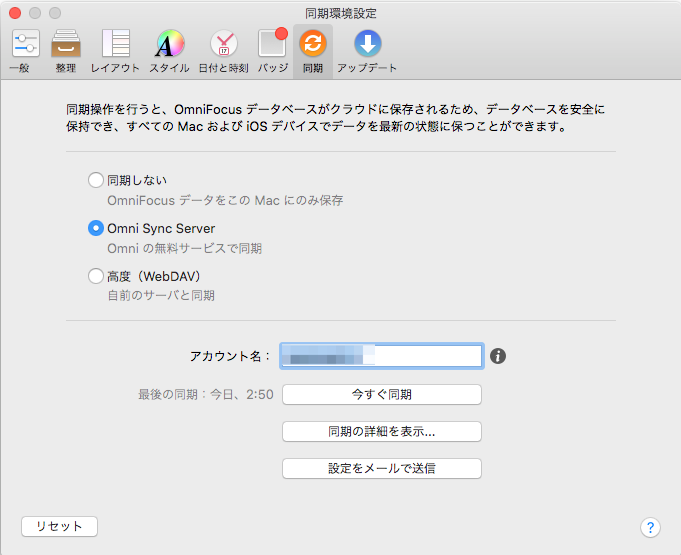The height and width of the screenshot is (555, 681).
Task: Select the 高度（WebDAV）radio option
Action: [x=96, y=276]
